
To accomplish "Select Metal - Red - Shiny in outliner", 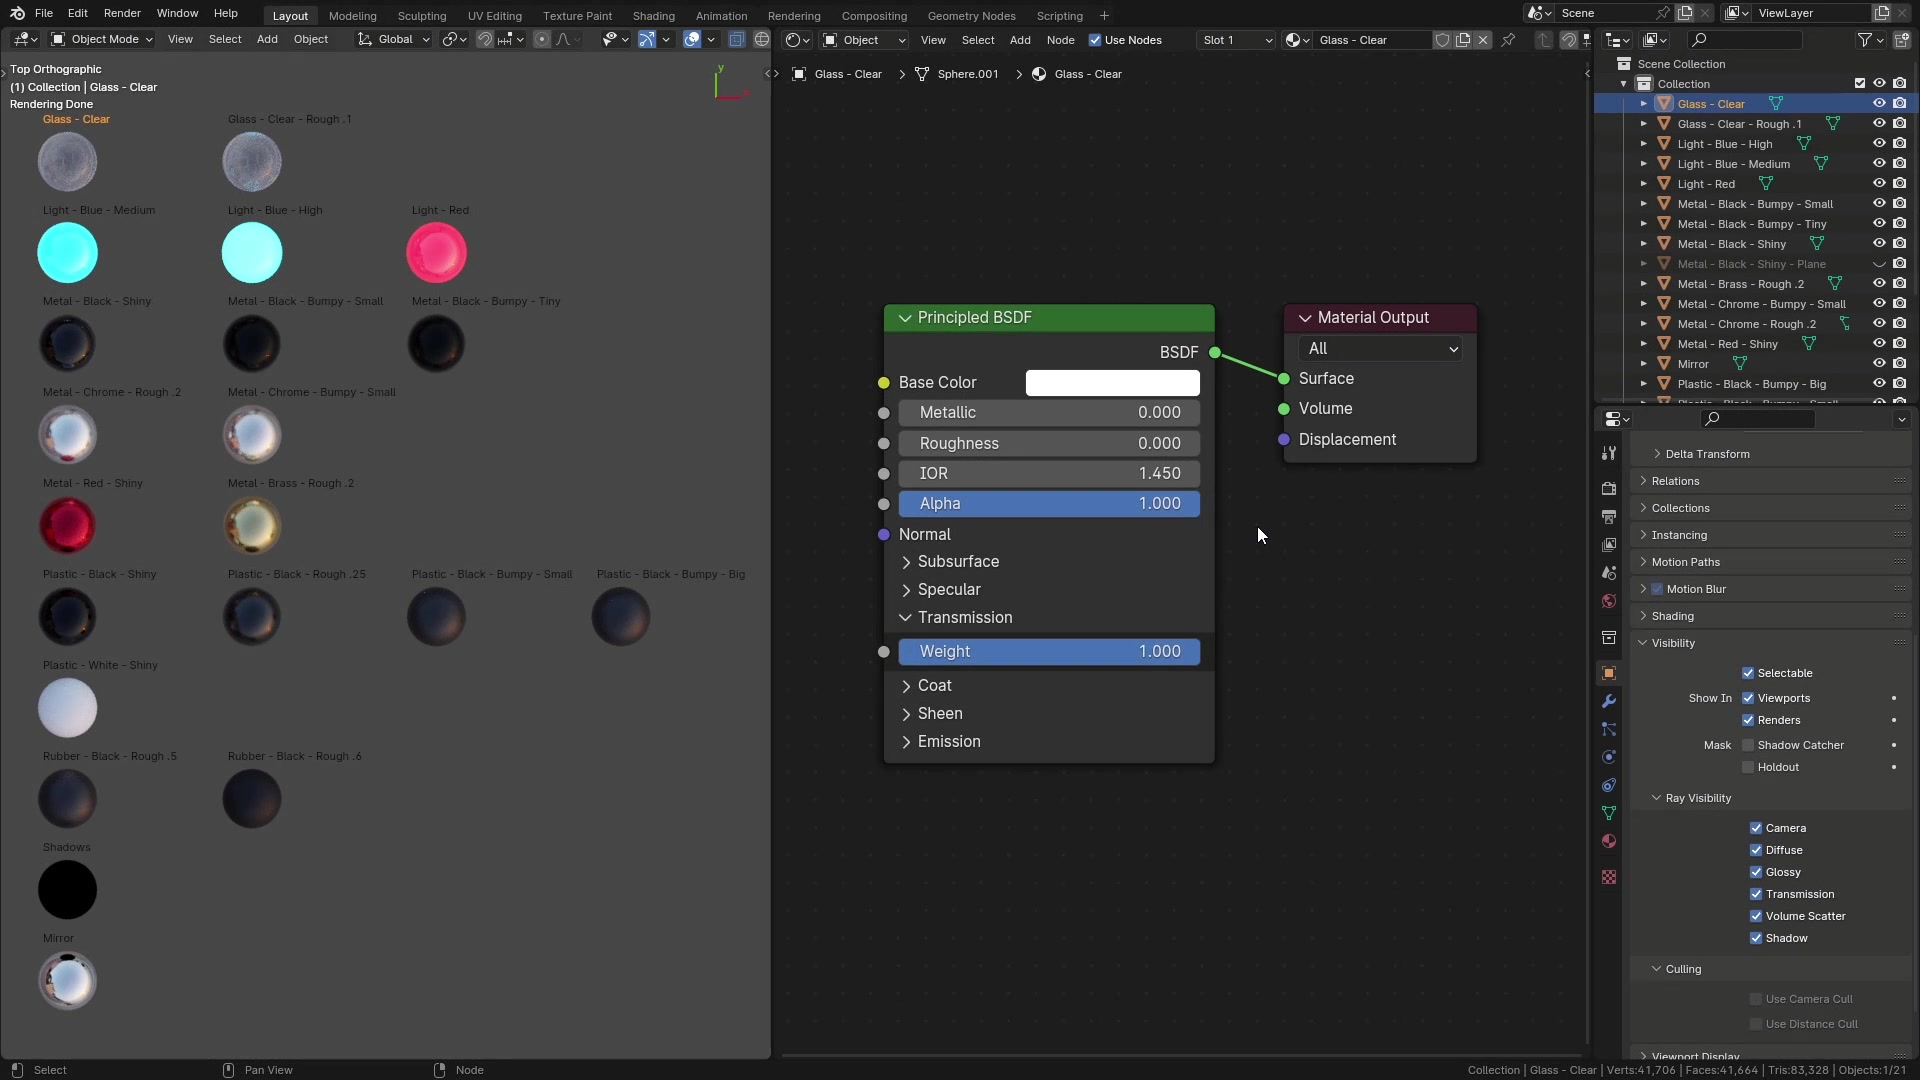I will pos(1727,344).
